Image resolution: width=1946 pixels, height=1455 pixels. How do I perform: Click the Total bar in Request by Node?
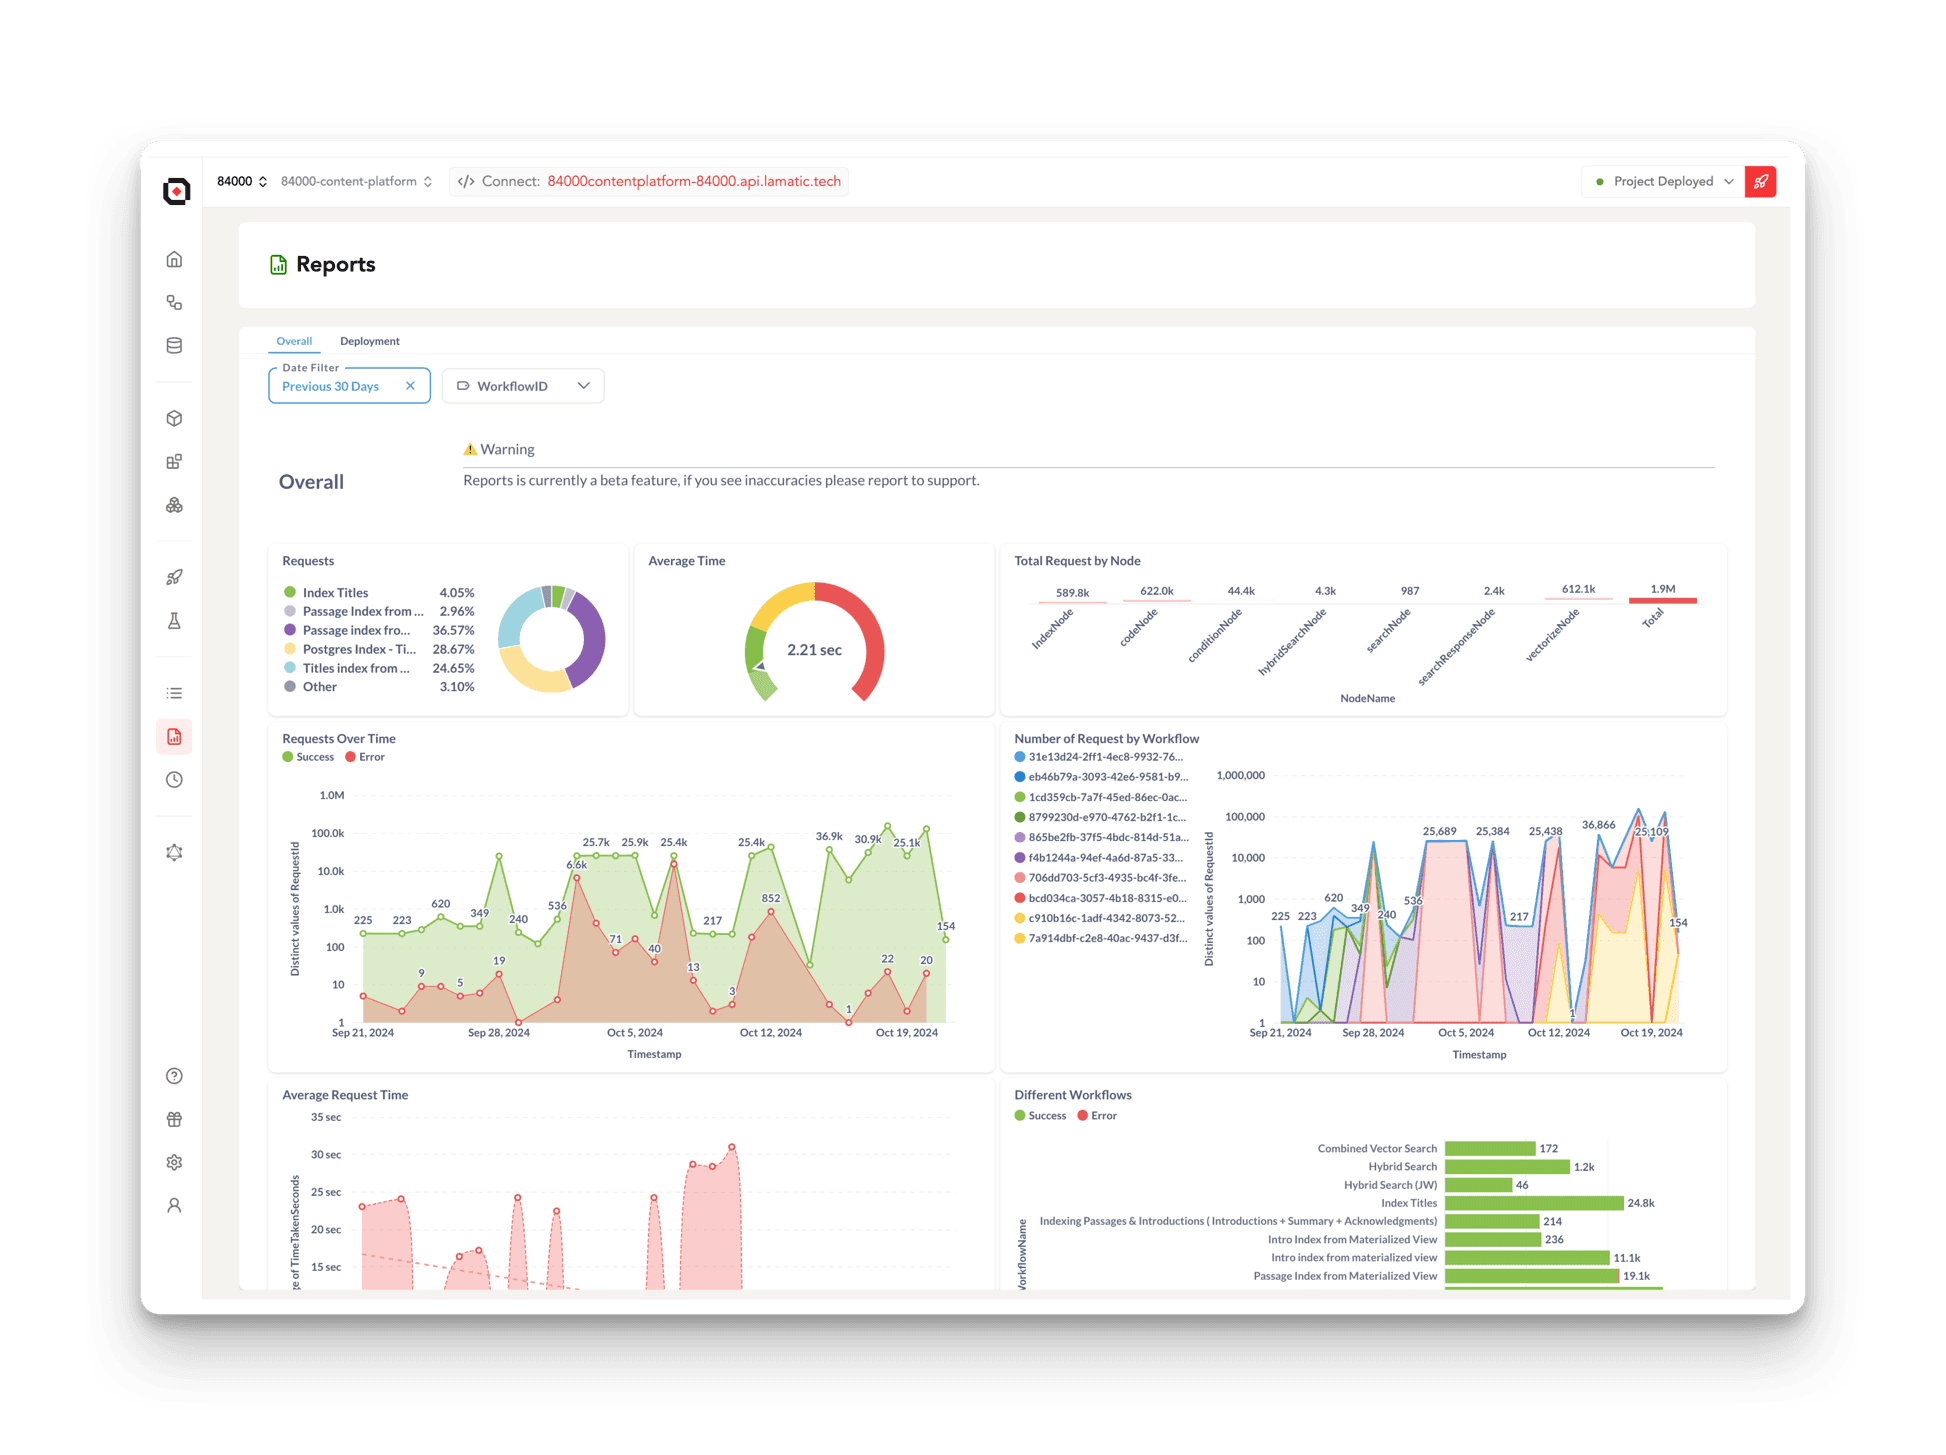point(1663,600)
